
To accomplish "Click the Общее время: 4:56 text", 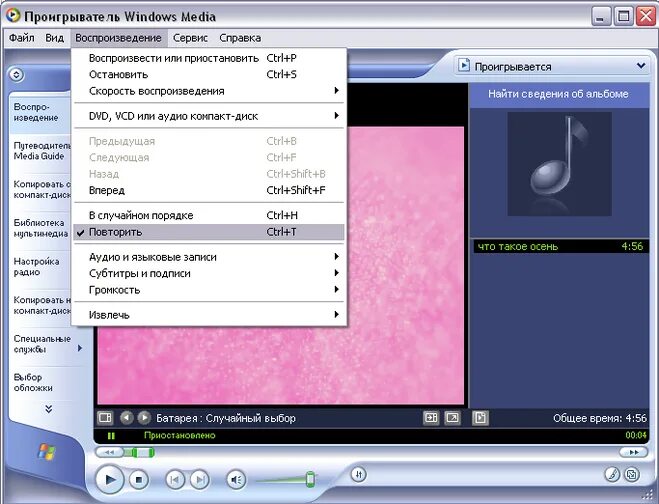I will pyautogui.click(x=600, y=418).
